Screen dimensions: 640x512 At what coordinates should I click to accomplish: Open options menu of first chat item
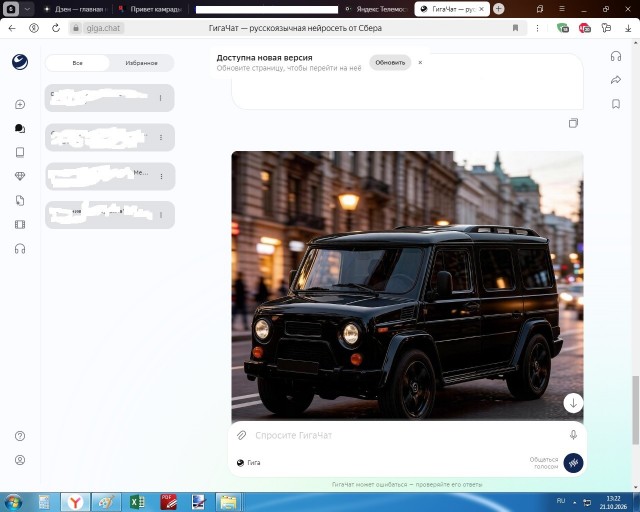(160, 98)
